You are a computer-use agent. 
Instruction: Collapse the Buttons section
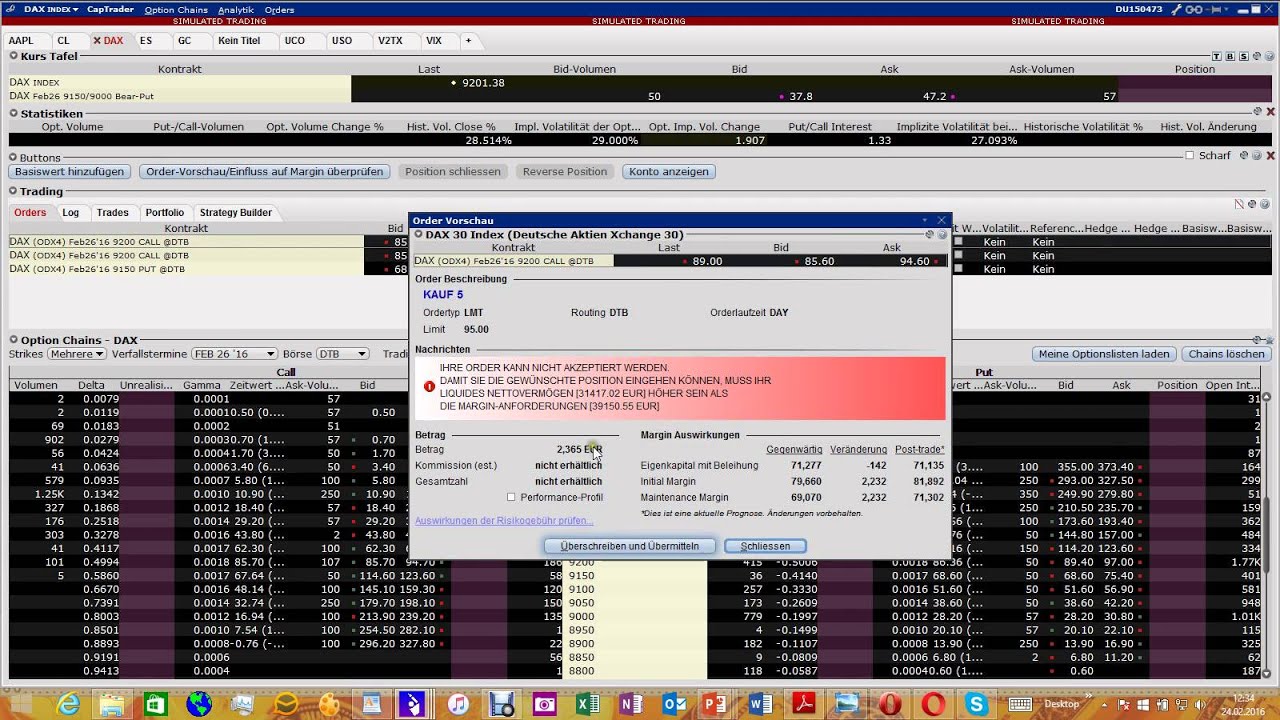(x=14, y=158)
